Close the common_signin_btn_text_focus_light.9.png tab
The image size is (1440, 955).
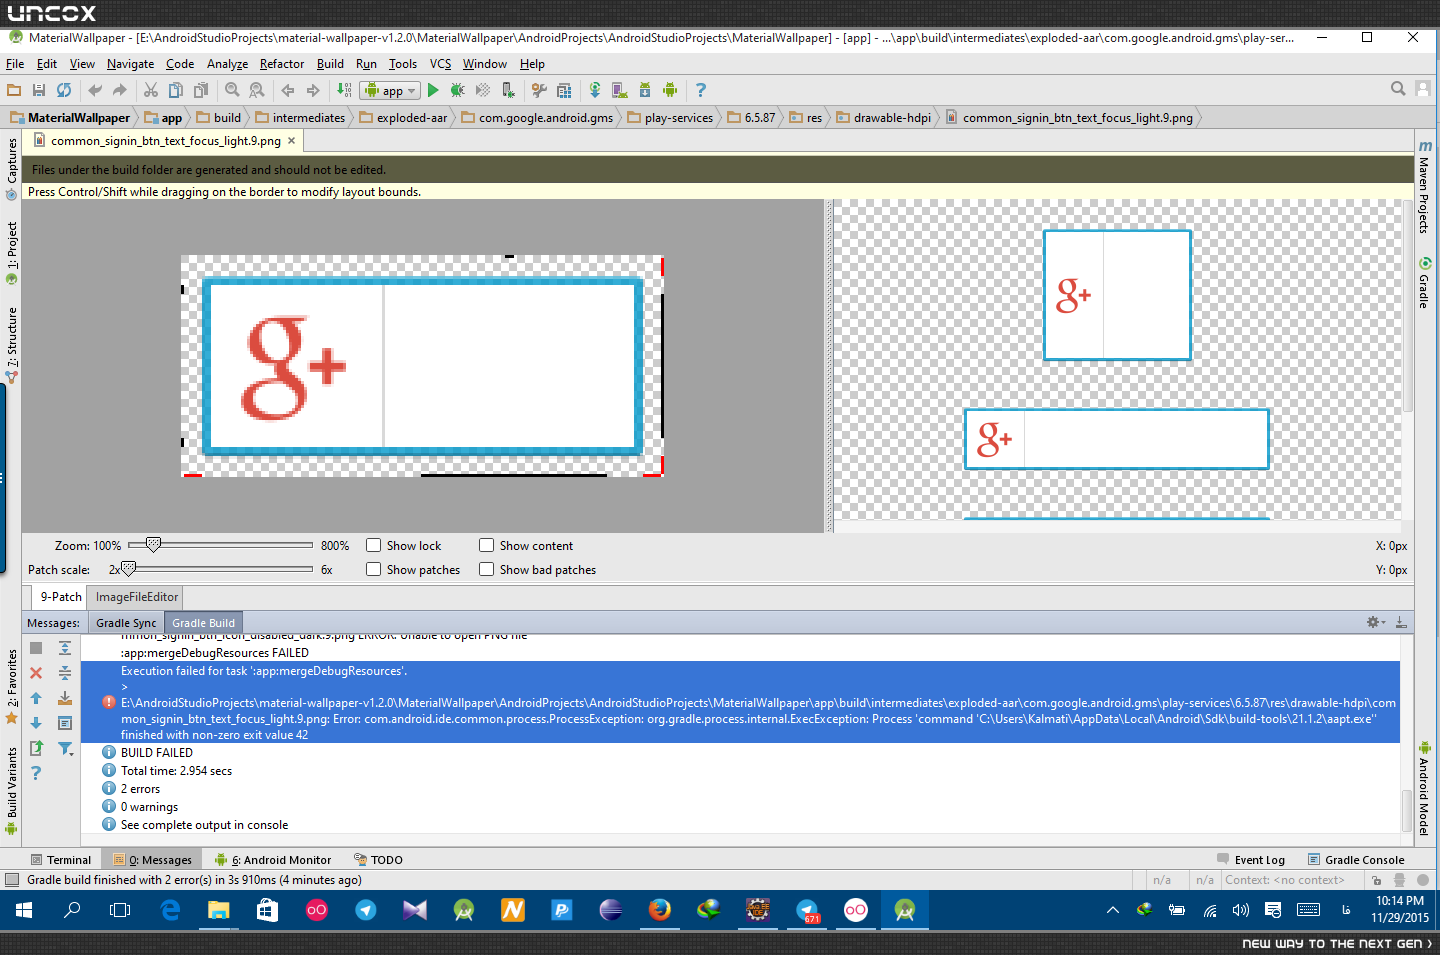tap(291, 141)
